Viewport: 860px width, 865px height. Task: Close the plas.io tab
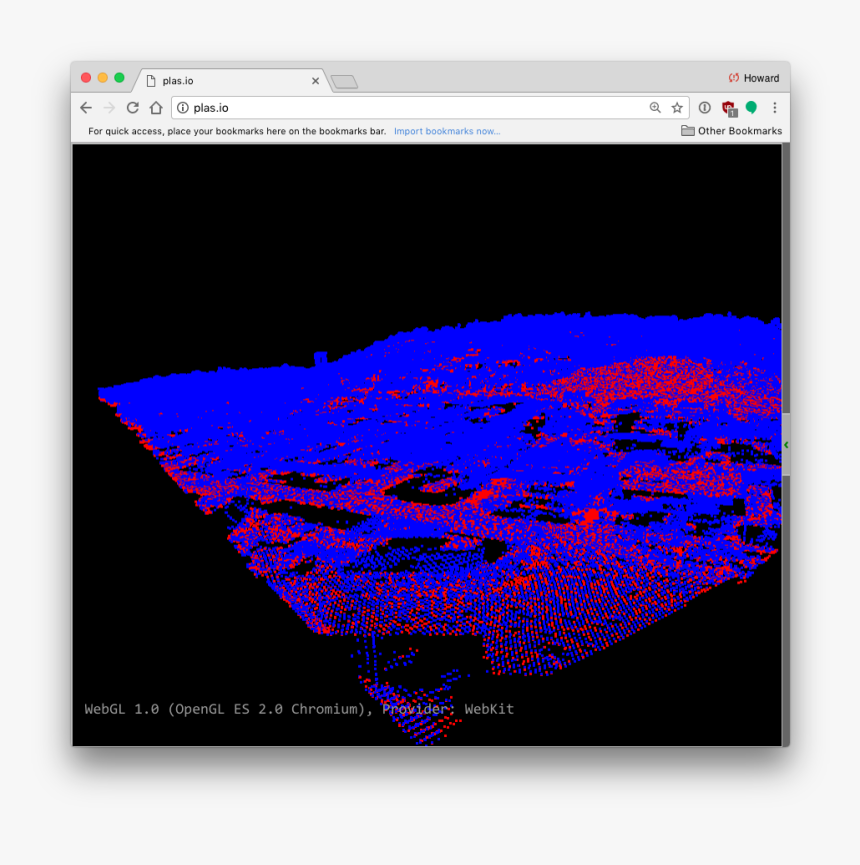point(315,80)
